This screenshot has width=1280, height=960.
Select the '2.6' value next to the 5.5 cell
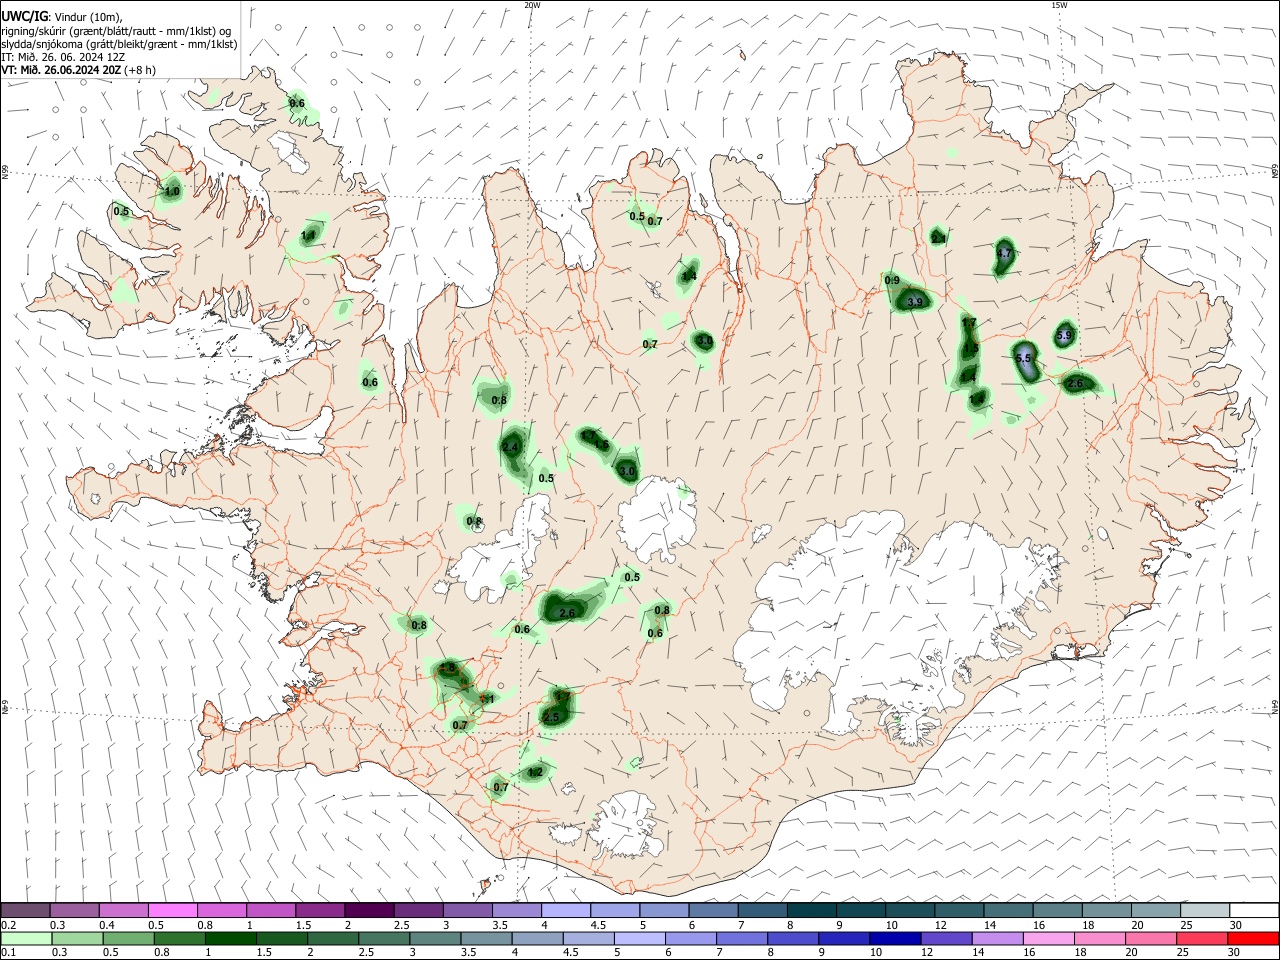pyautogui.click(x=1076, y=384)
